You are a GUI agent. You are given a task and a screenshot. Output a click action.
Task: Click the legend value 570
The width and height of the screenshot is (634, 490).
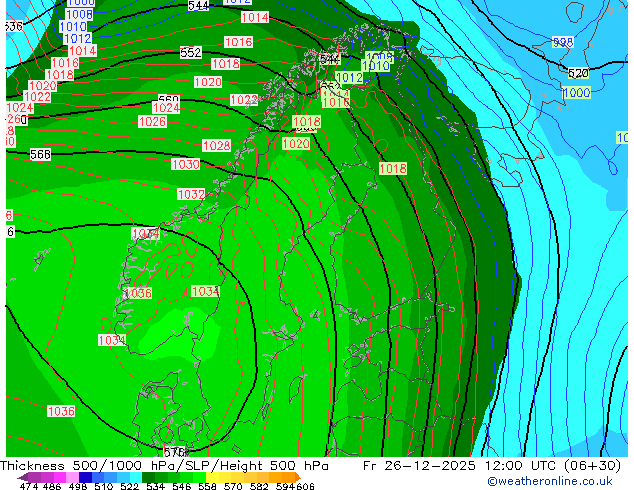(x=233, y=486)
